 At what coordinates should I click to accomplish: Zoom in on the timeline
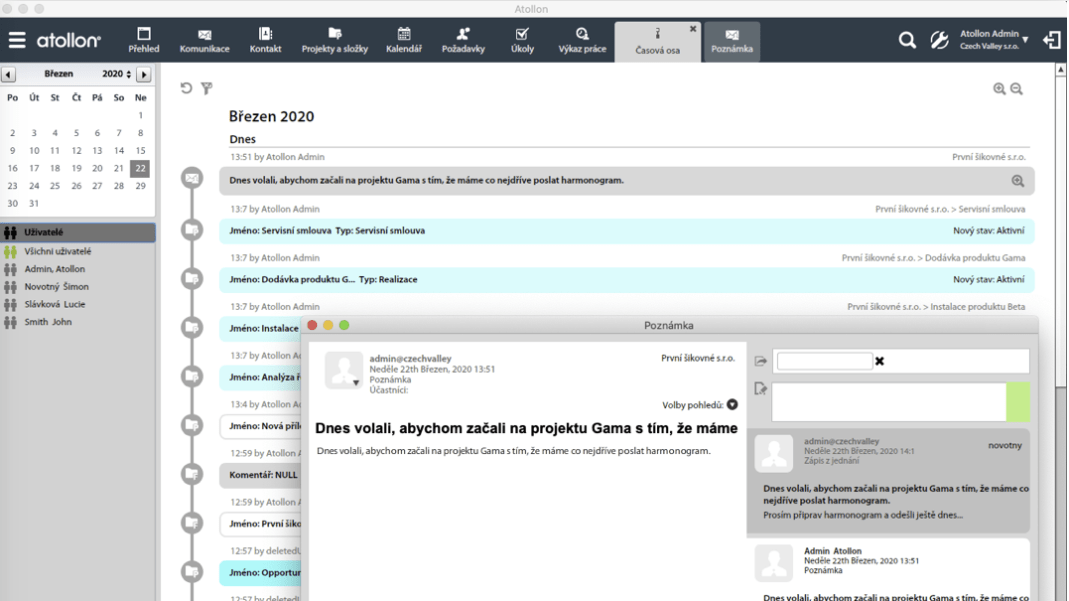(x=999, y=89)
